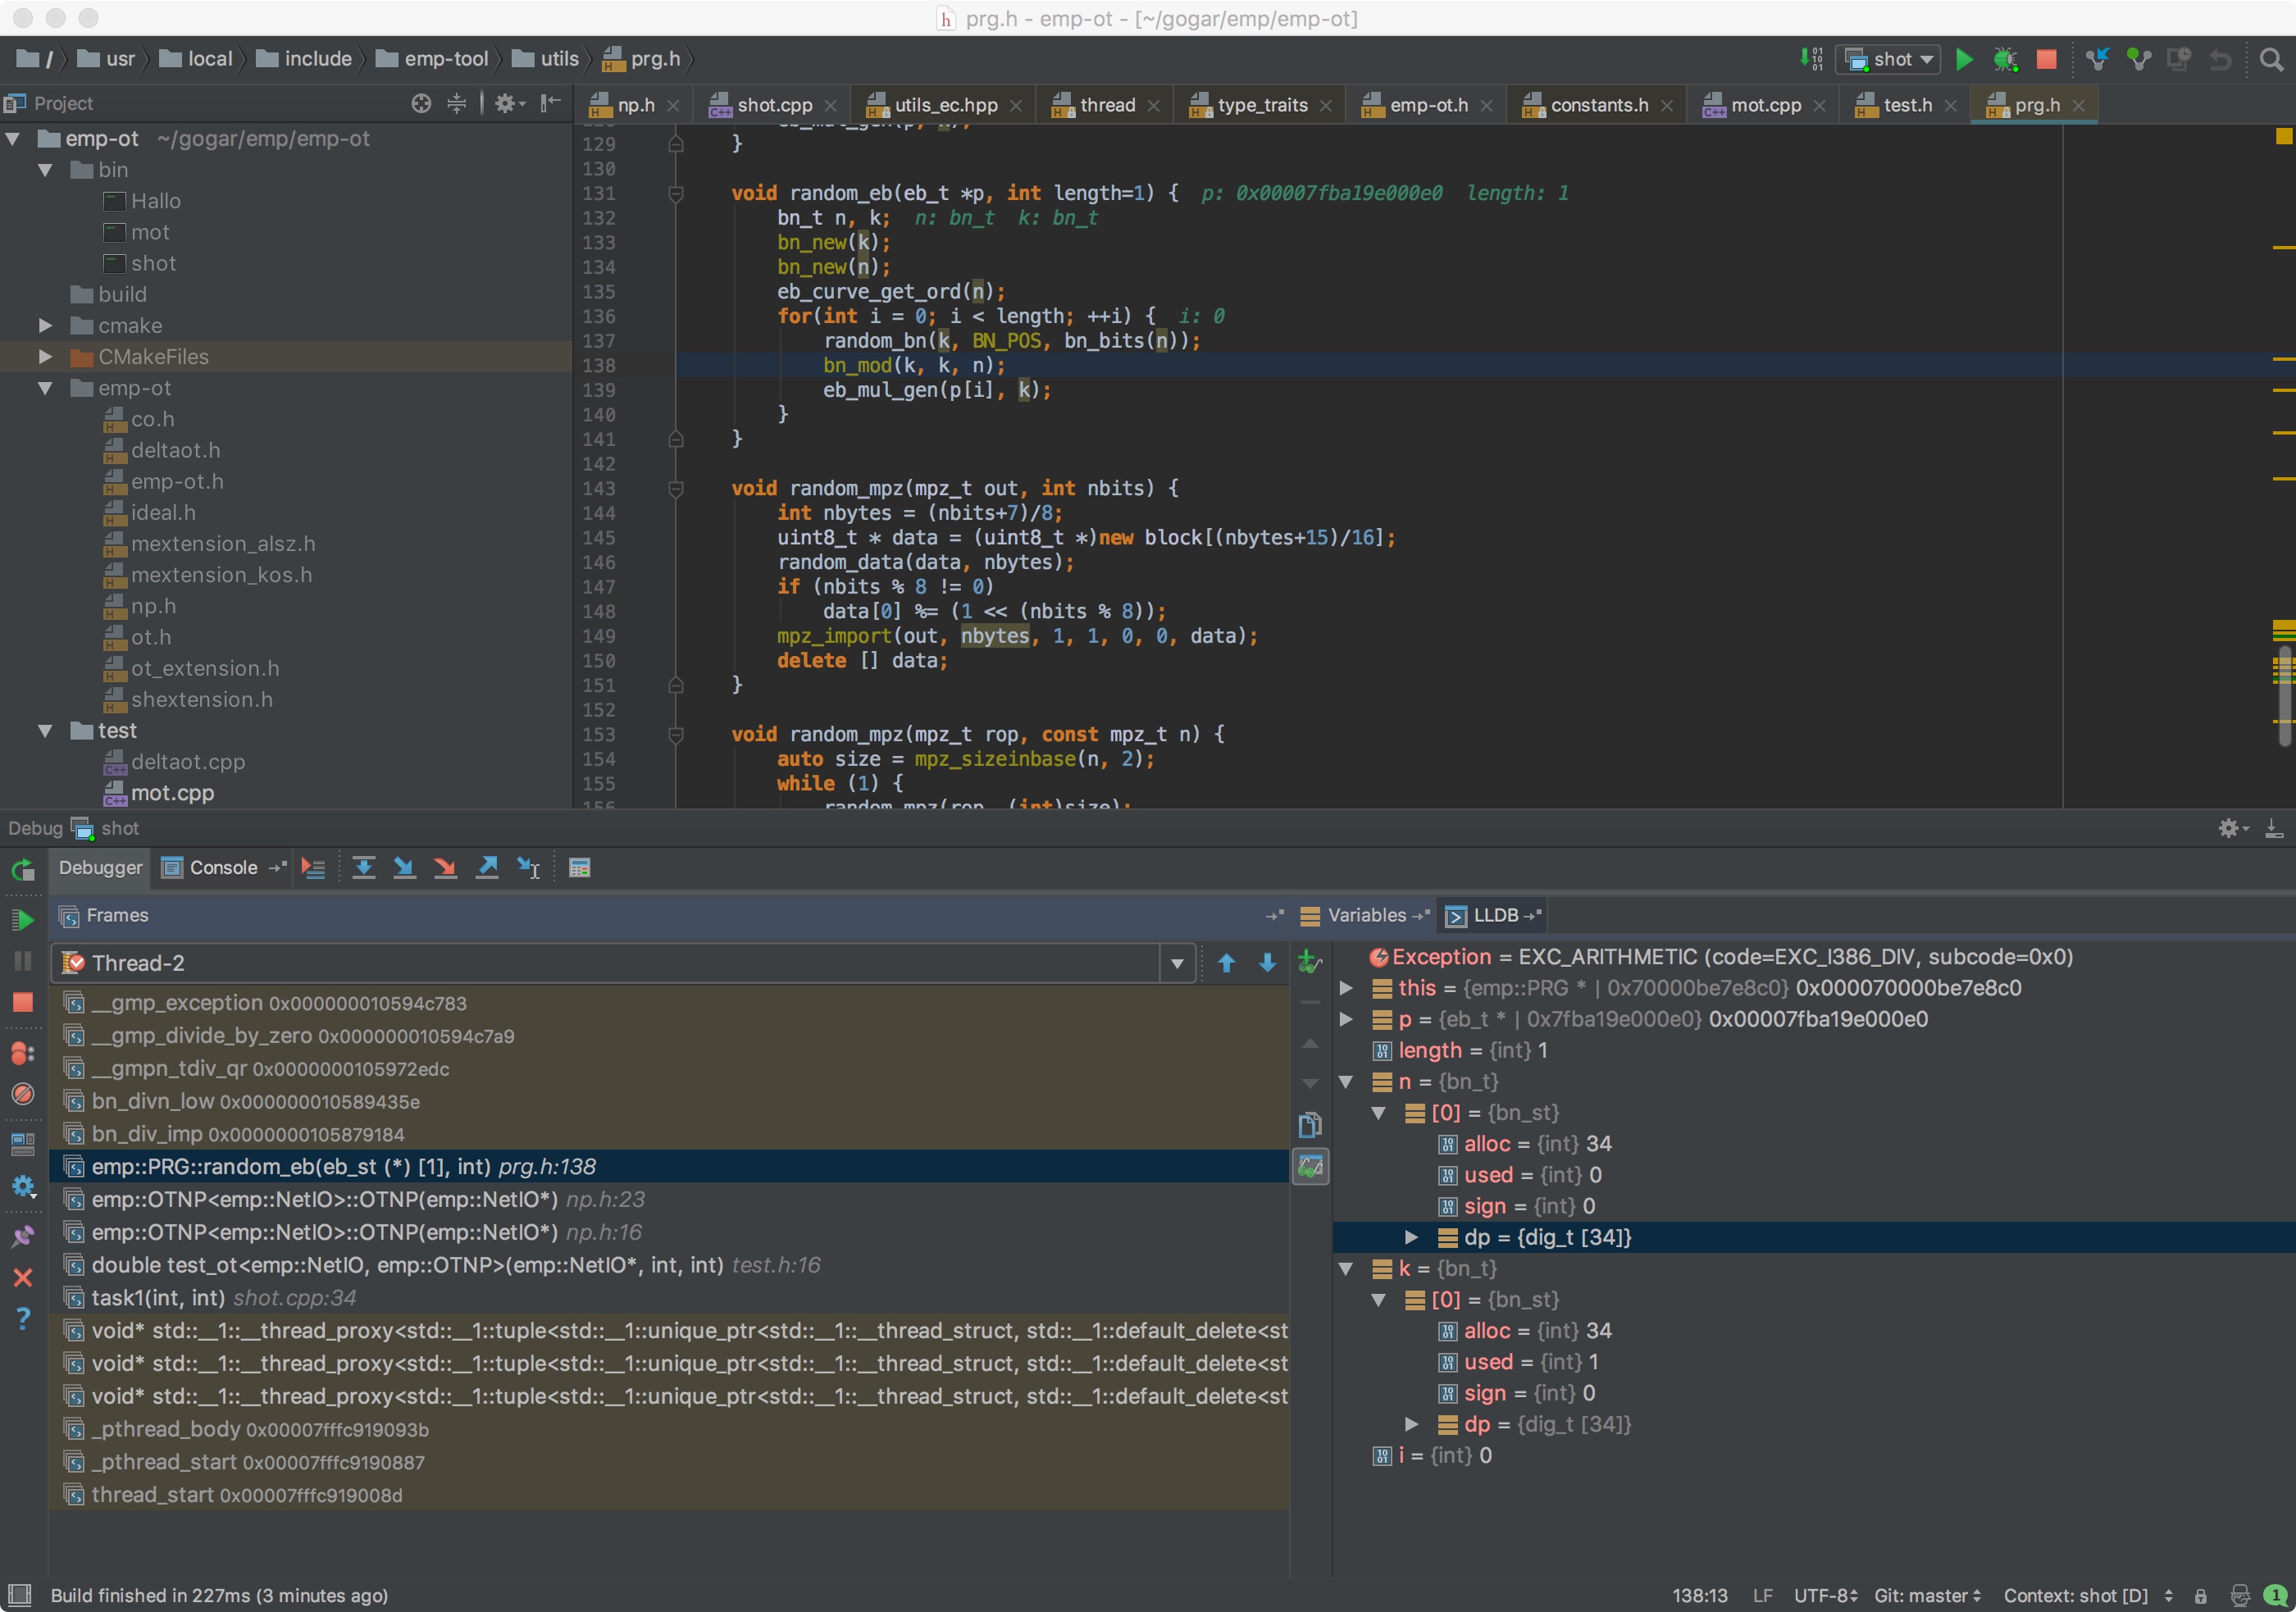Toggle code folding marker at line 131
The image size is (2296, 1612).
tap(676, 193)
